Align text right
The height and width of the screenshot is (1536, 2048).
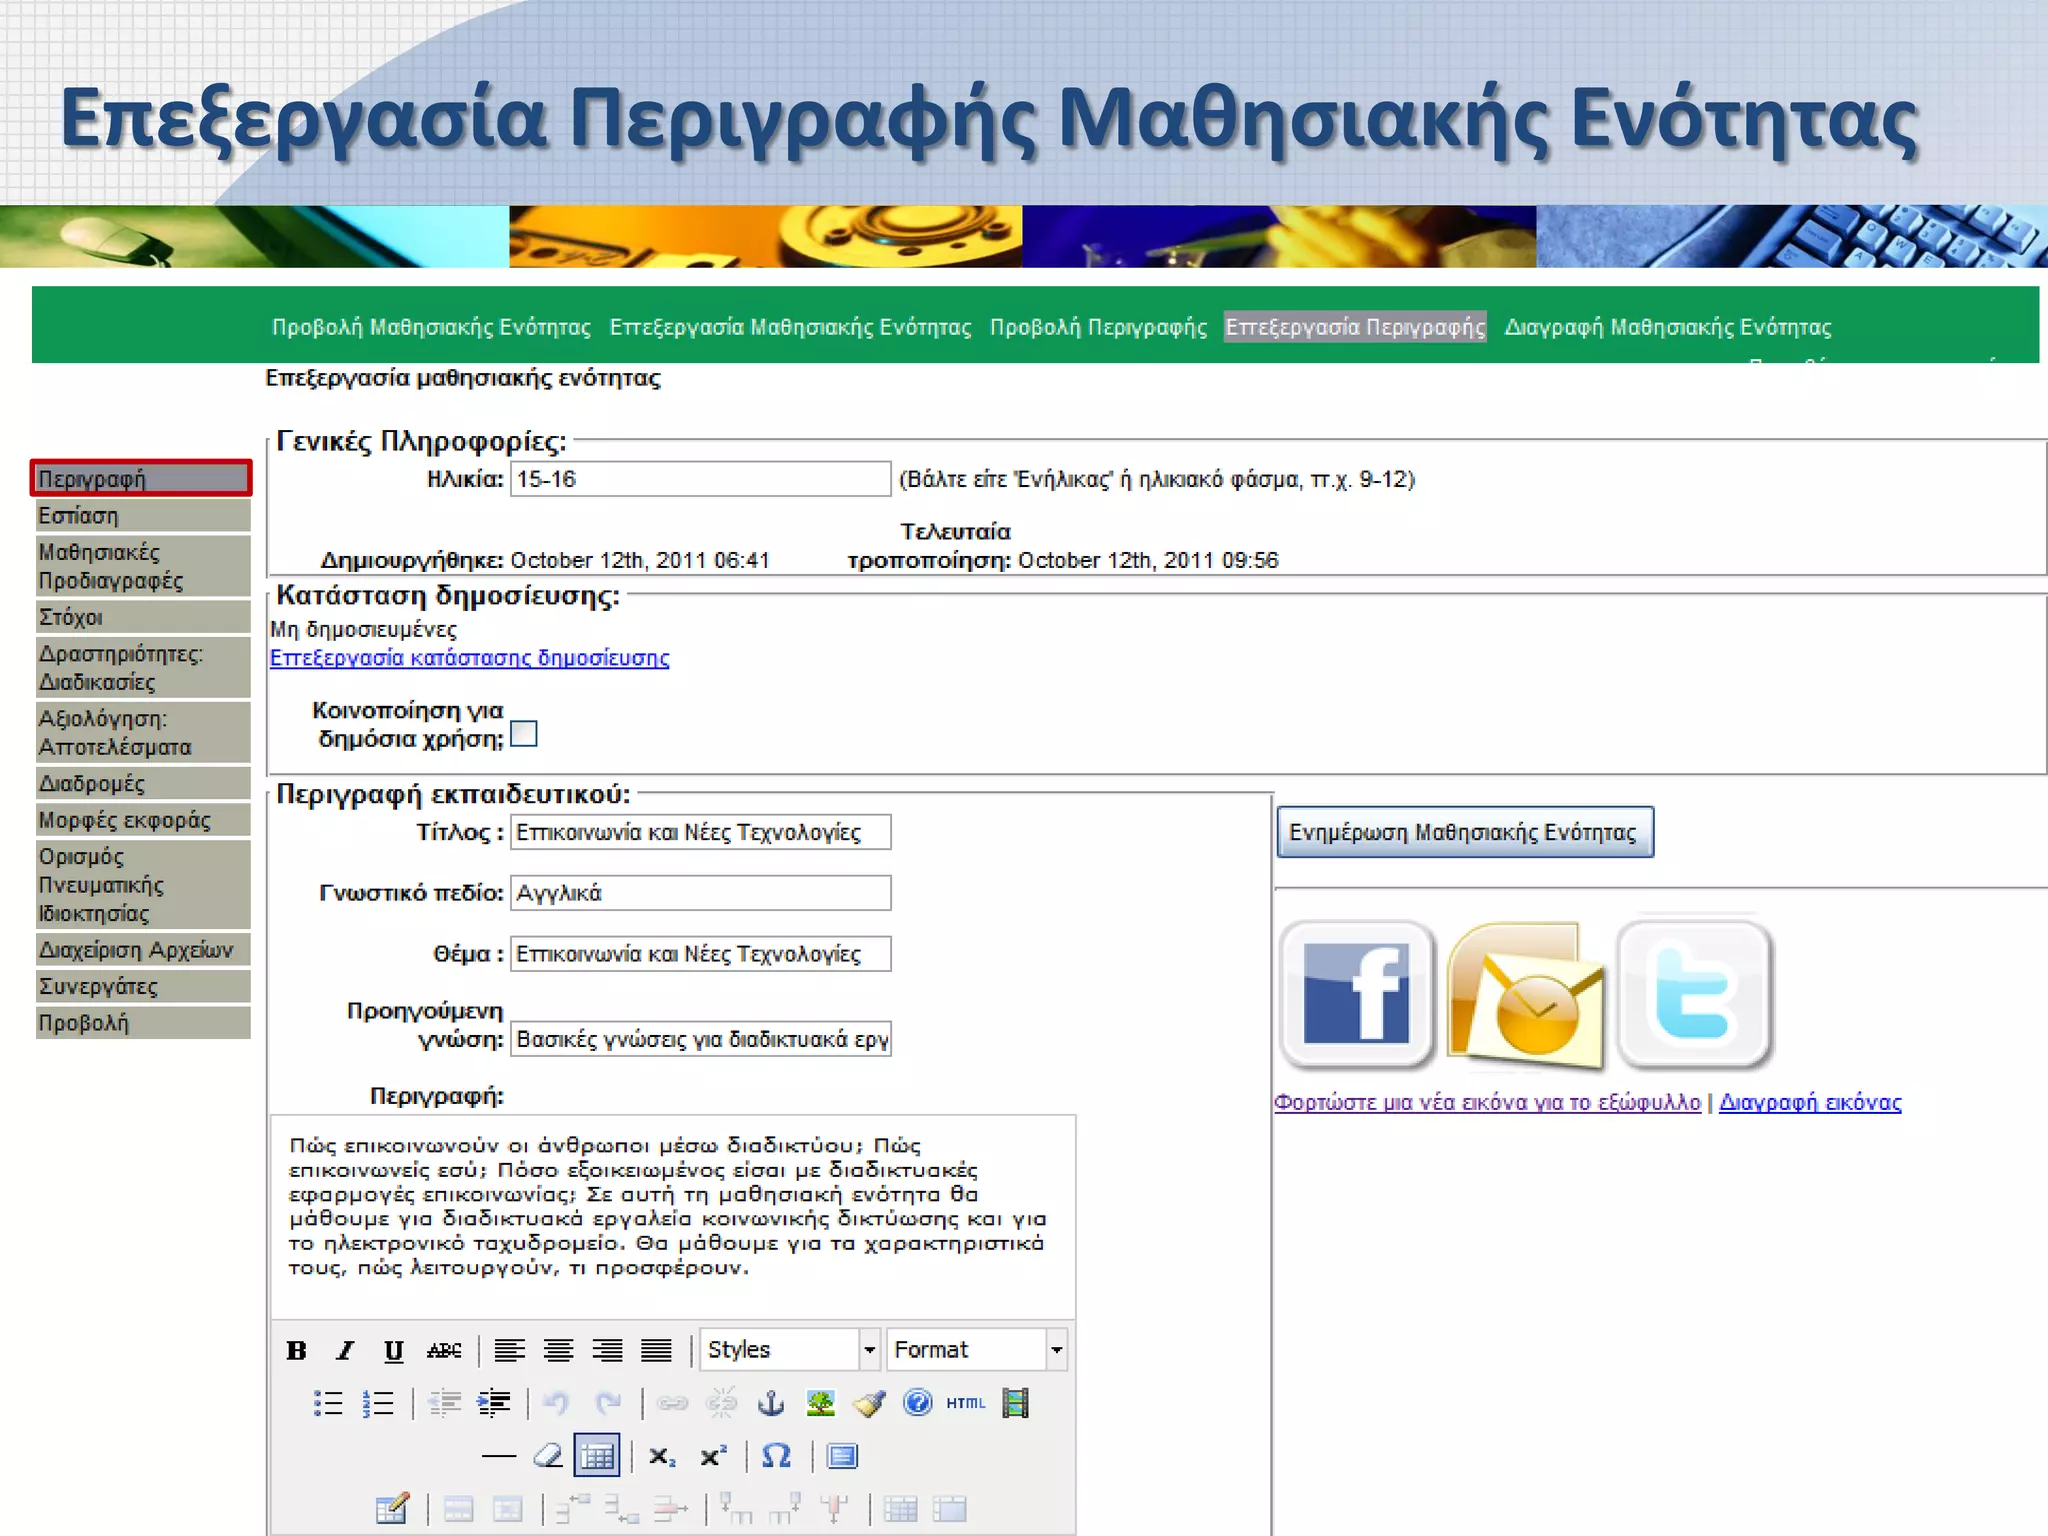point(607,1350)
